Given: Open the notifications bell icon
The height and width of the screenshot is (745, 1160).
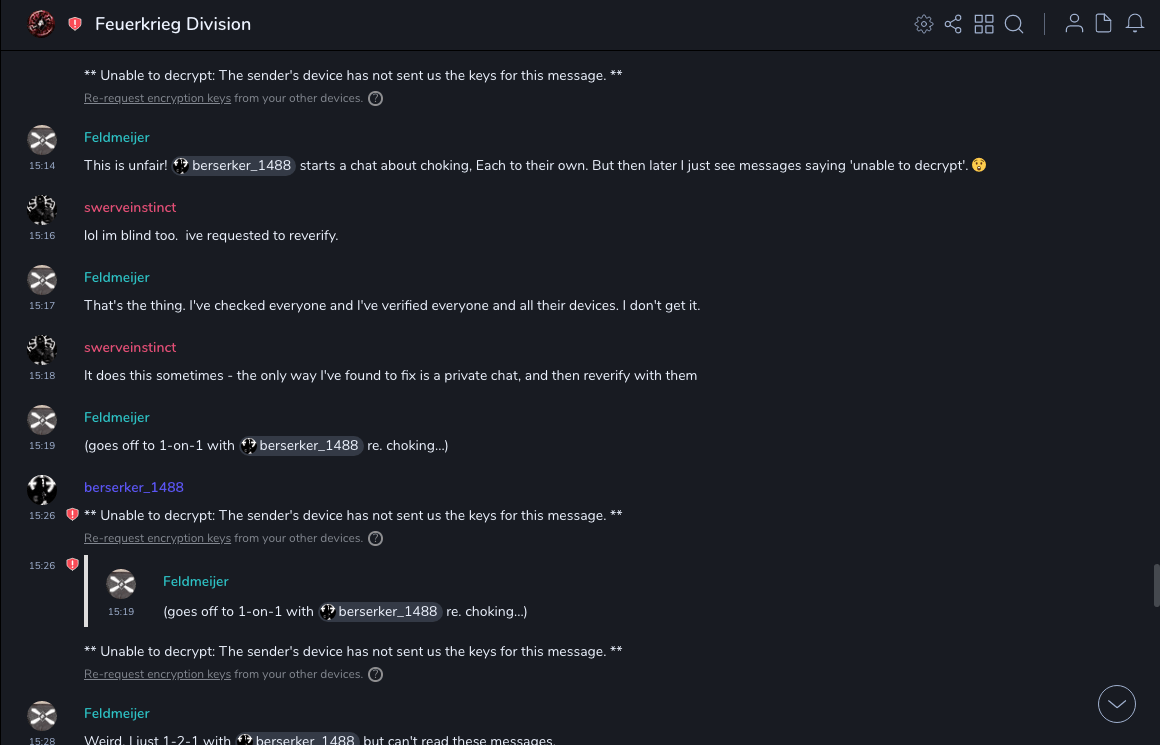Looking at the screenshot, I should point(1135,24).
